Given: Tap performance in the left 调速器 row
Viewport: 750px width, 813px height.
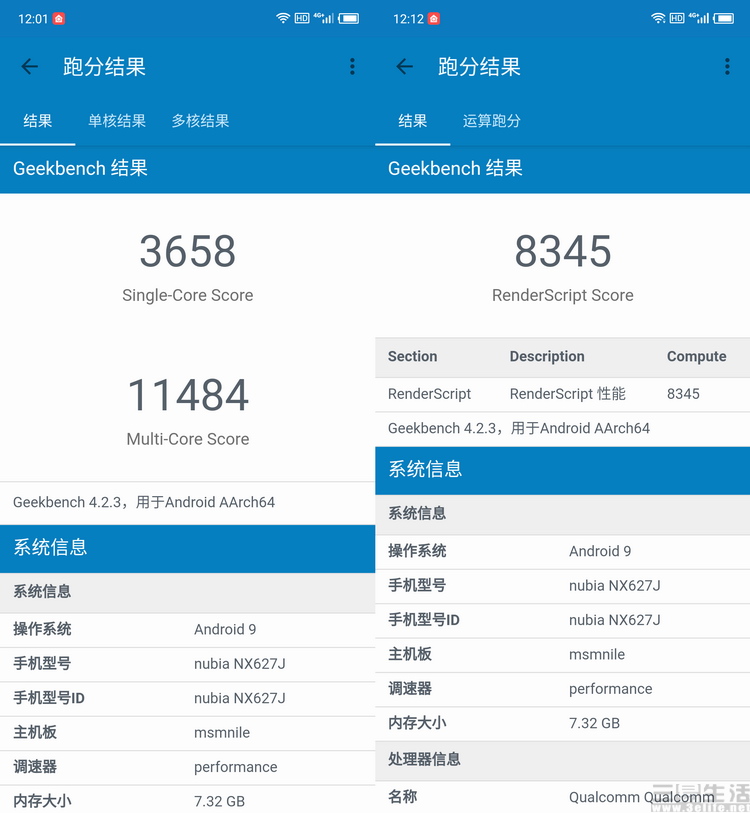Looking at the screenshot, I should (235, 767).
